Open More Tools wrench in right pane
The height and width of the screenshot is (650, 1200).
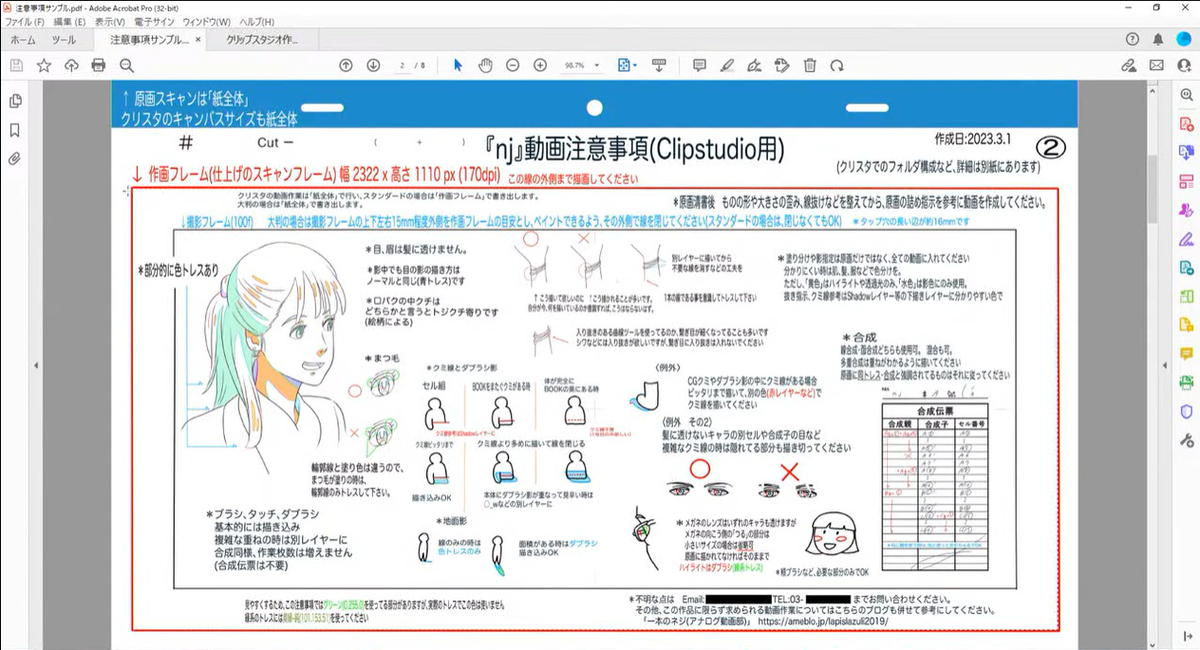pos(1187,440)
